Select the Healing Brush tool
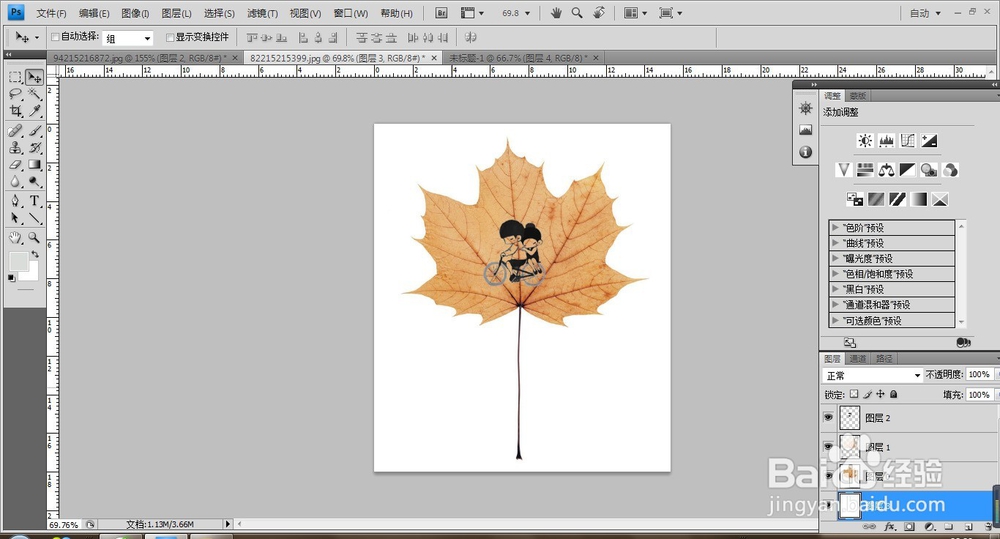 pyautogui.click(x=15, y=131)
